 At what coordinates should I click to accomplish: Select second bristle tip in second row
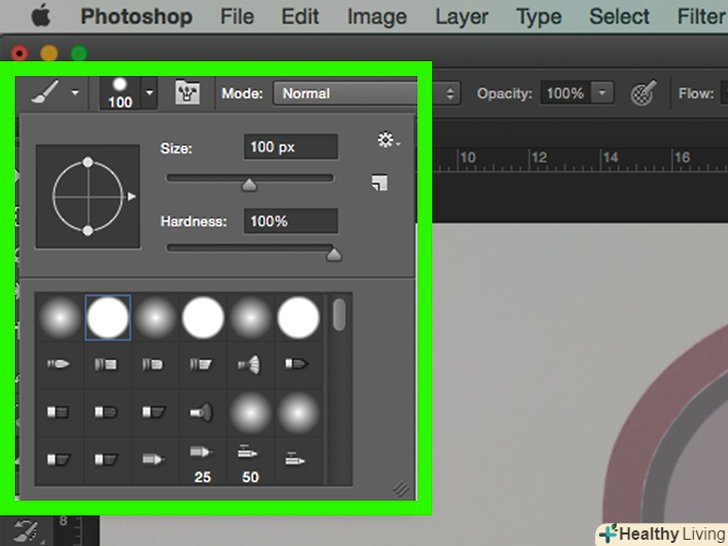108,364
